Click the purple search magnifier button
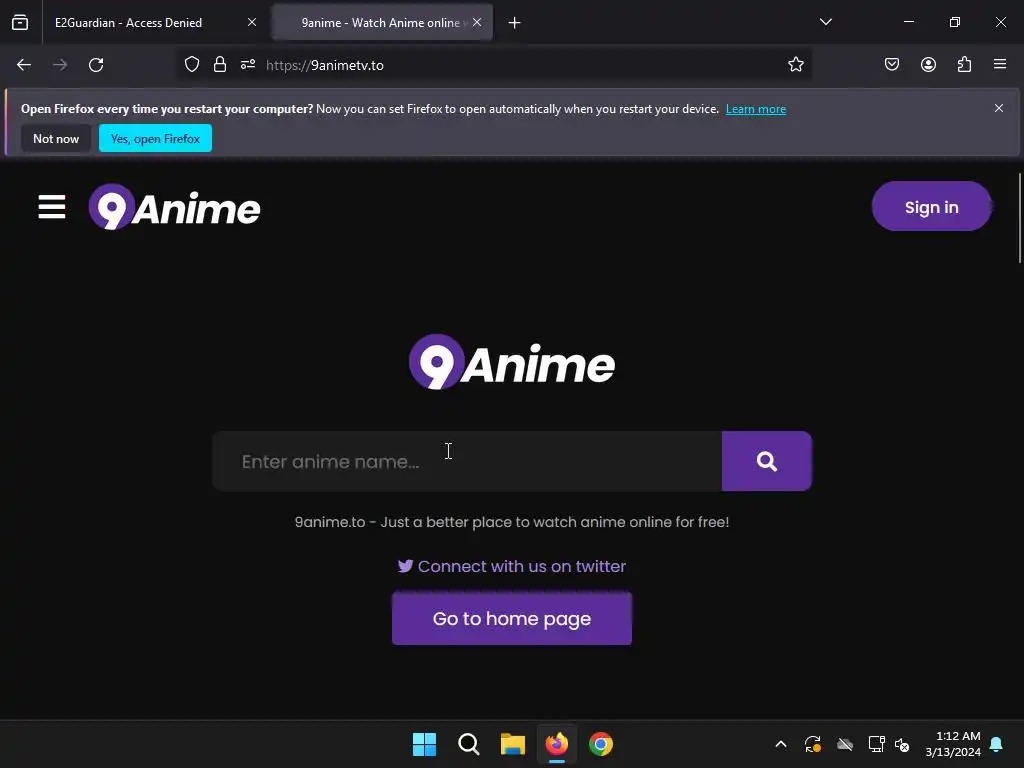This screenshot has height=768, width=1024. click(767, 461)
